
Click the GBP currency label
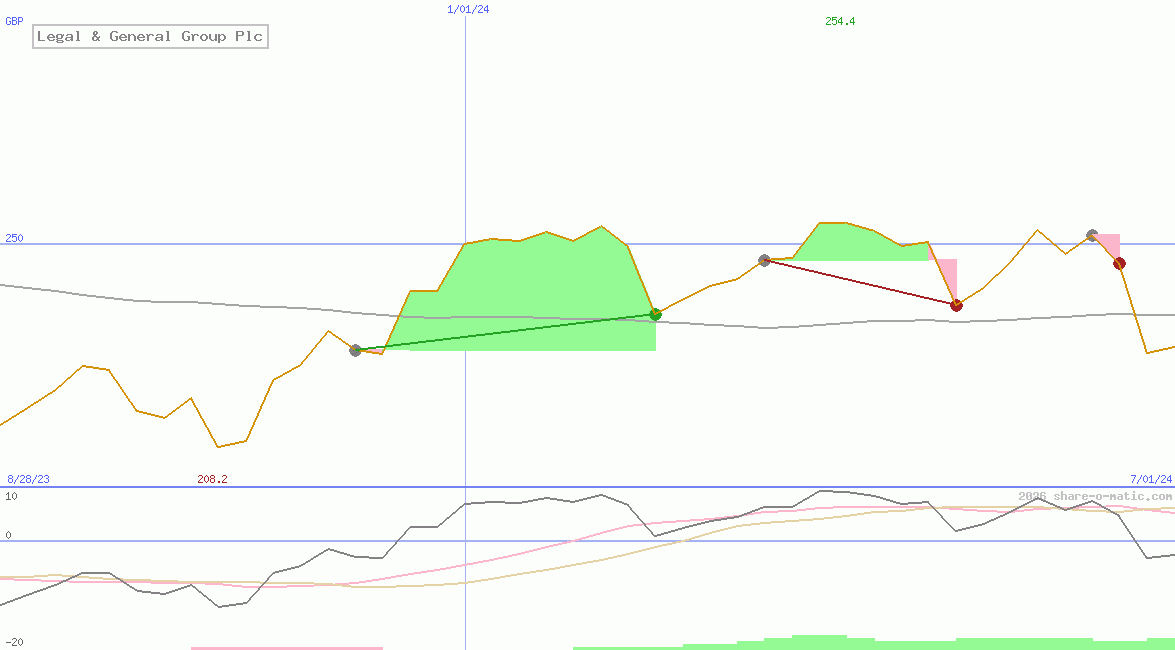point(14,21)
